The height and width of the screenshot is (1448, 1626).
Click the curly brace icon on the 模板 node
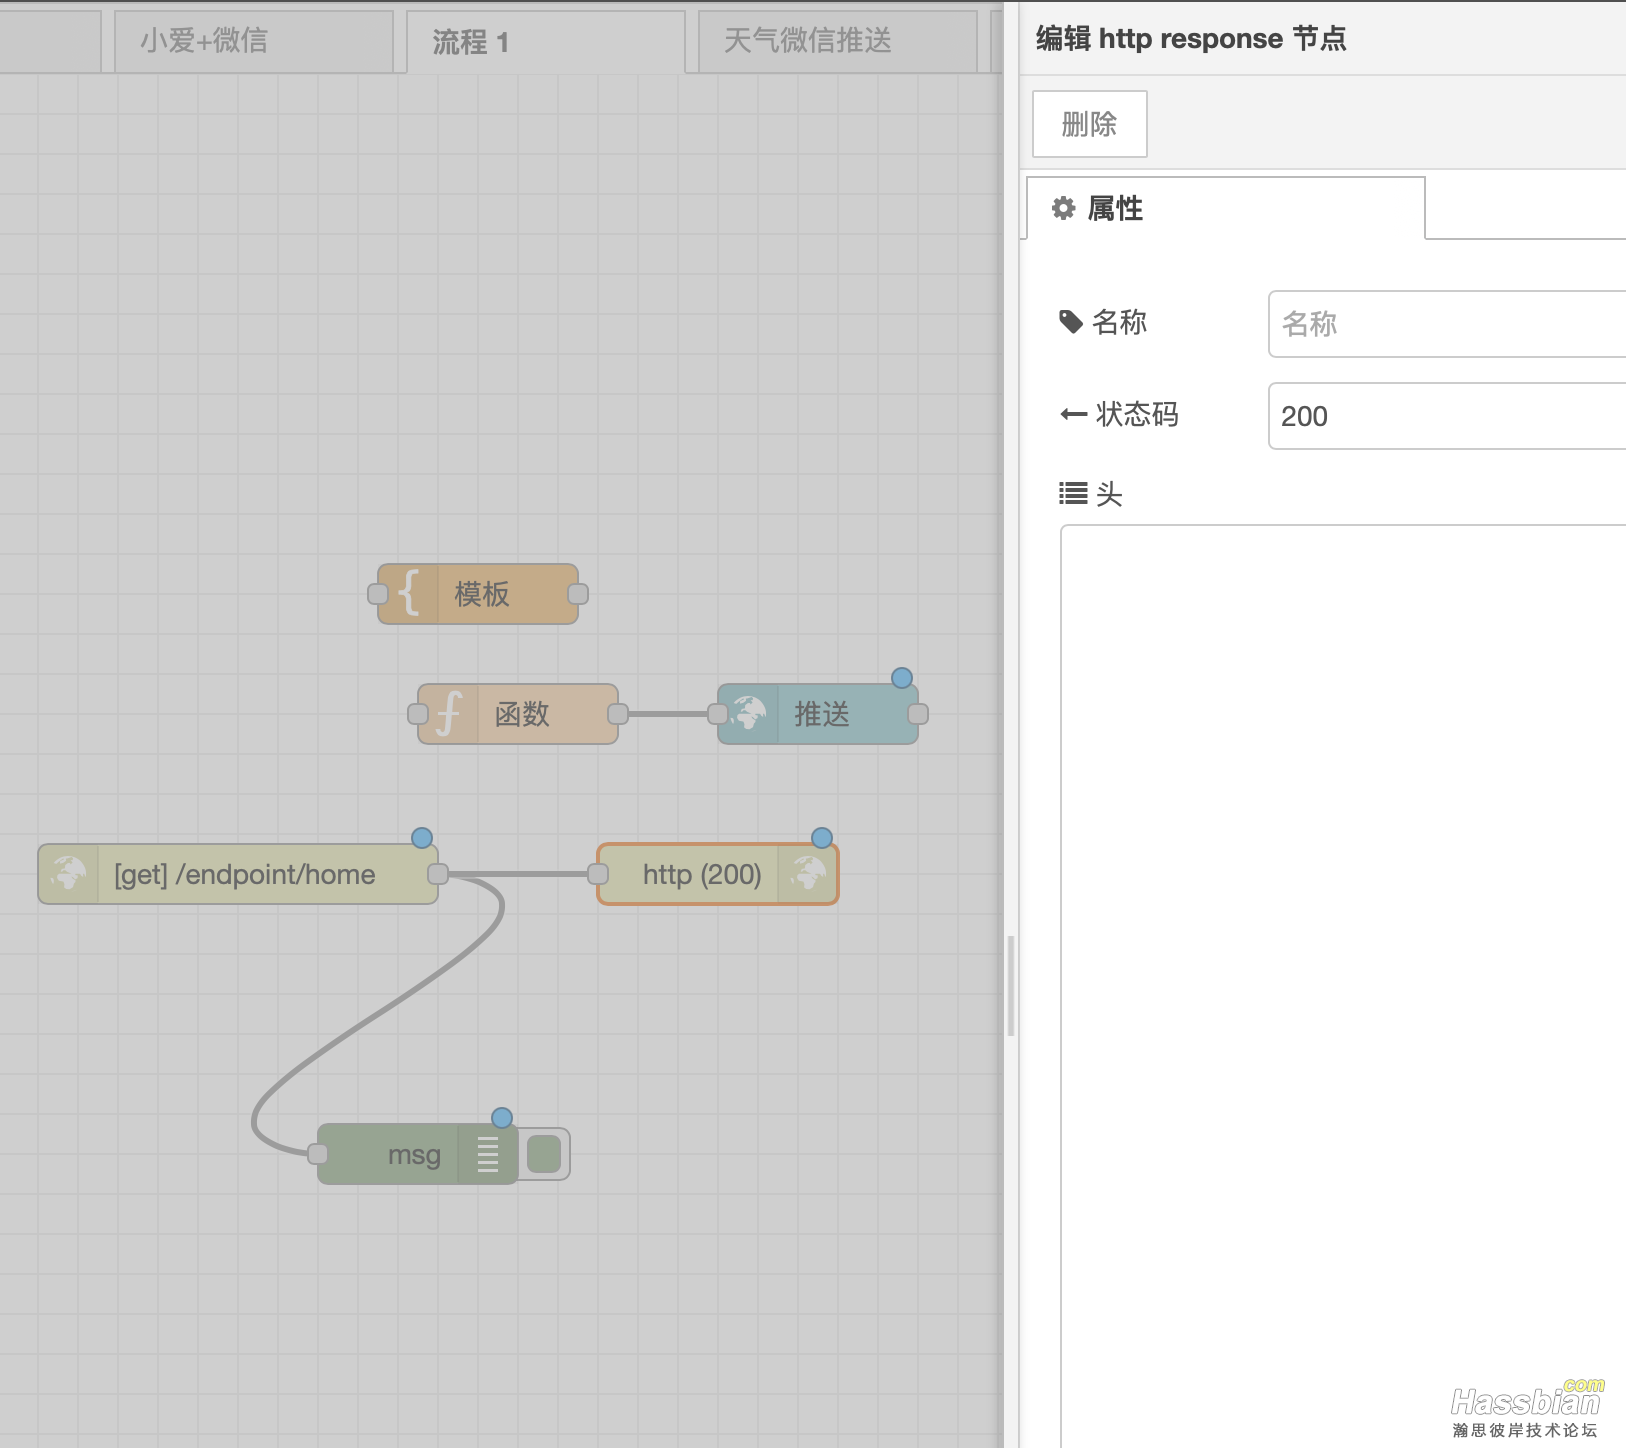tap(408, 594)
